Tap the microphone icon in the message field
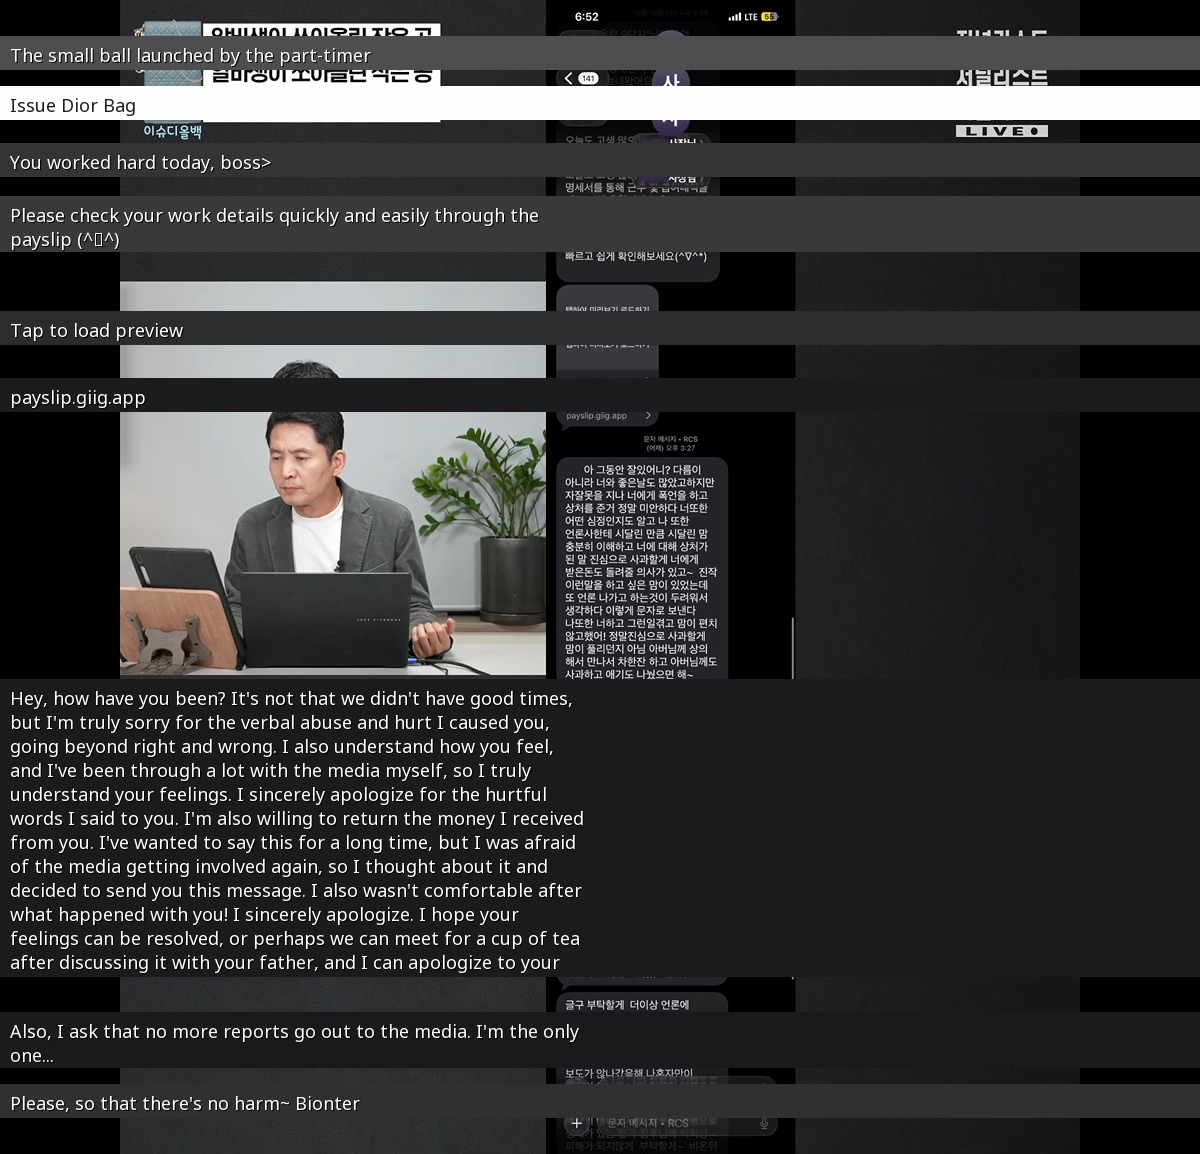The image size is (1200, 1154). [x=764, y=1123]
